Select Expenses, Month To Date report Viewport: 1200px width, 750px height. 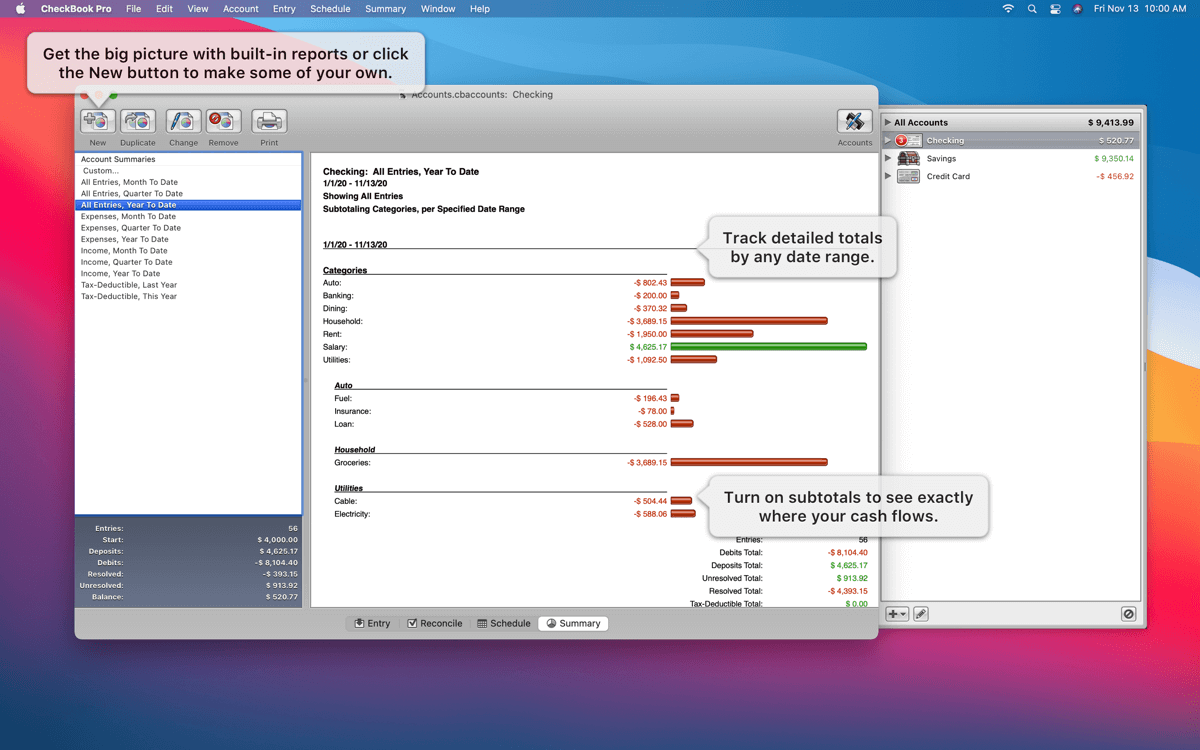pos(188,216)
